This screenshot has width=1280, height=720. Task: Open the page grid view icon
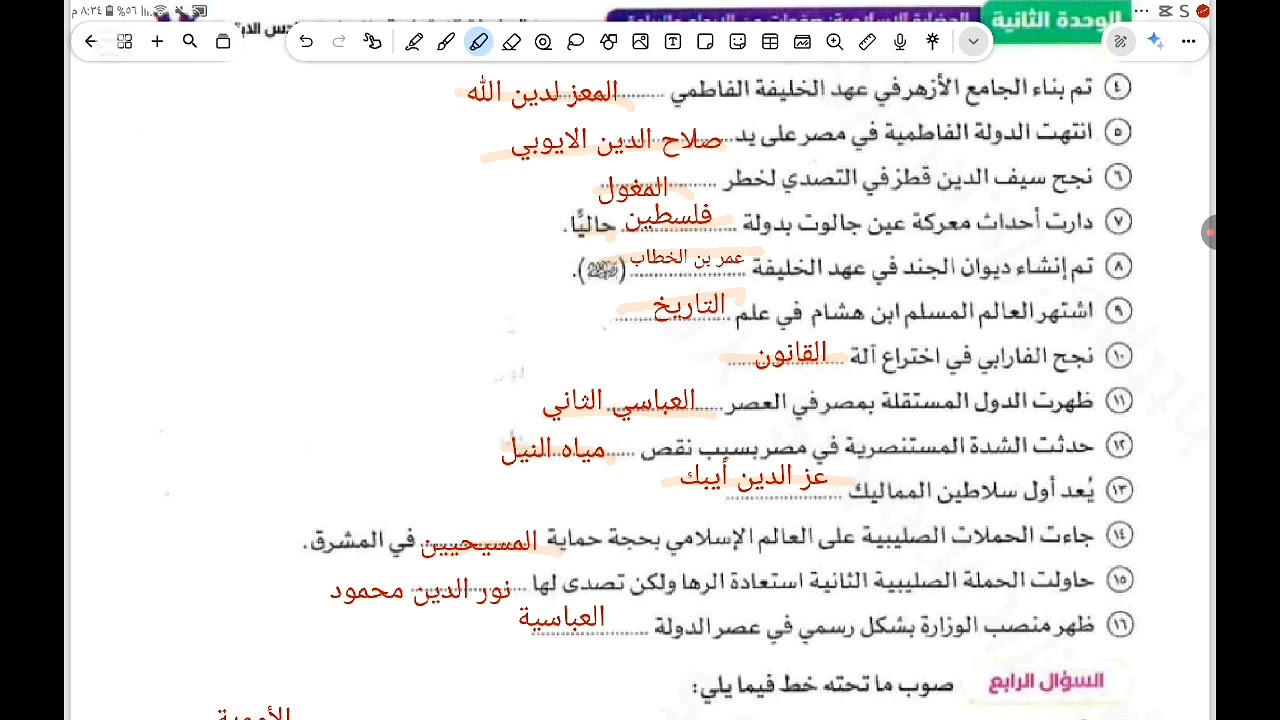pos(124,42)
